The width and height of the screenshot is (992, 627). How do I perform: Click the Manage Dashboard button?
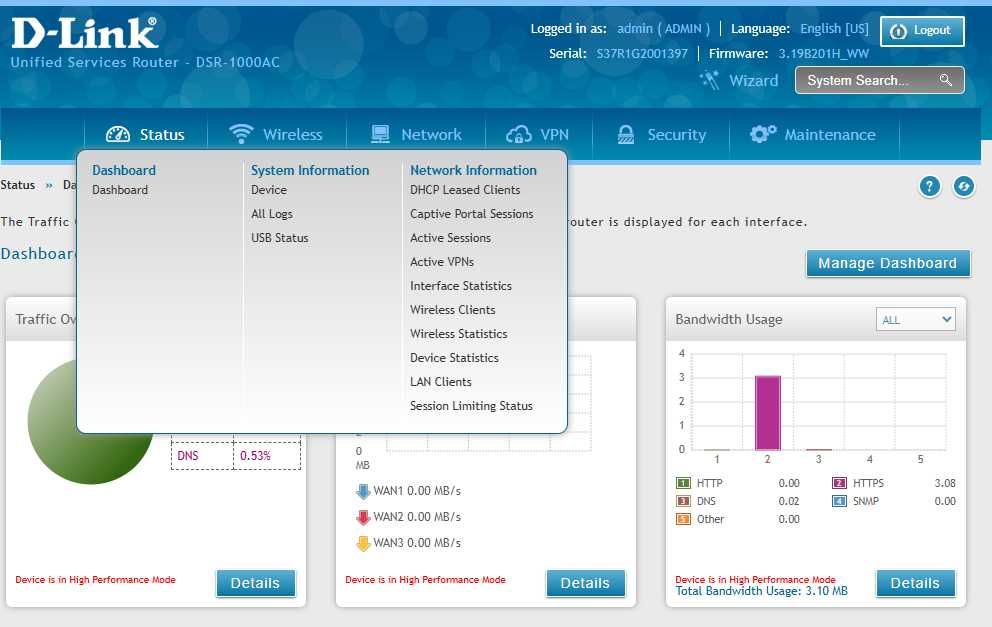tap(888, 263)
